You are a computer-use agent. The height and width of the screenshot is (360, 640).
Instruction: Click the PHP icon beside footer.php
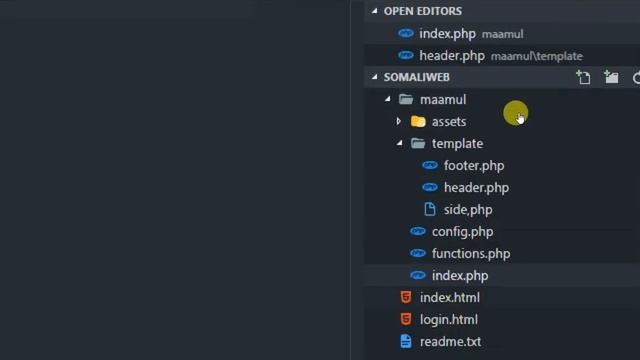[430, 165]
